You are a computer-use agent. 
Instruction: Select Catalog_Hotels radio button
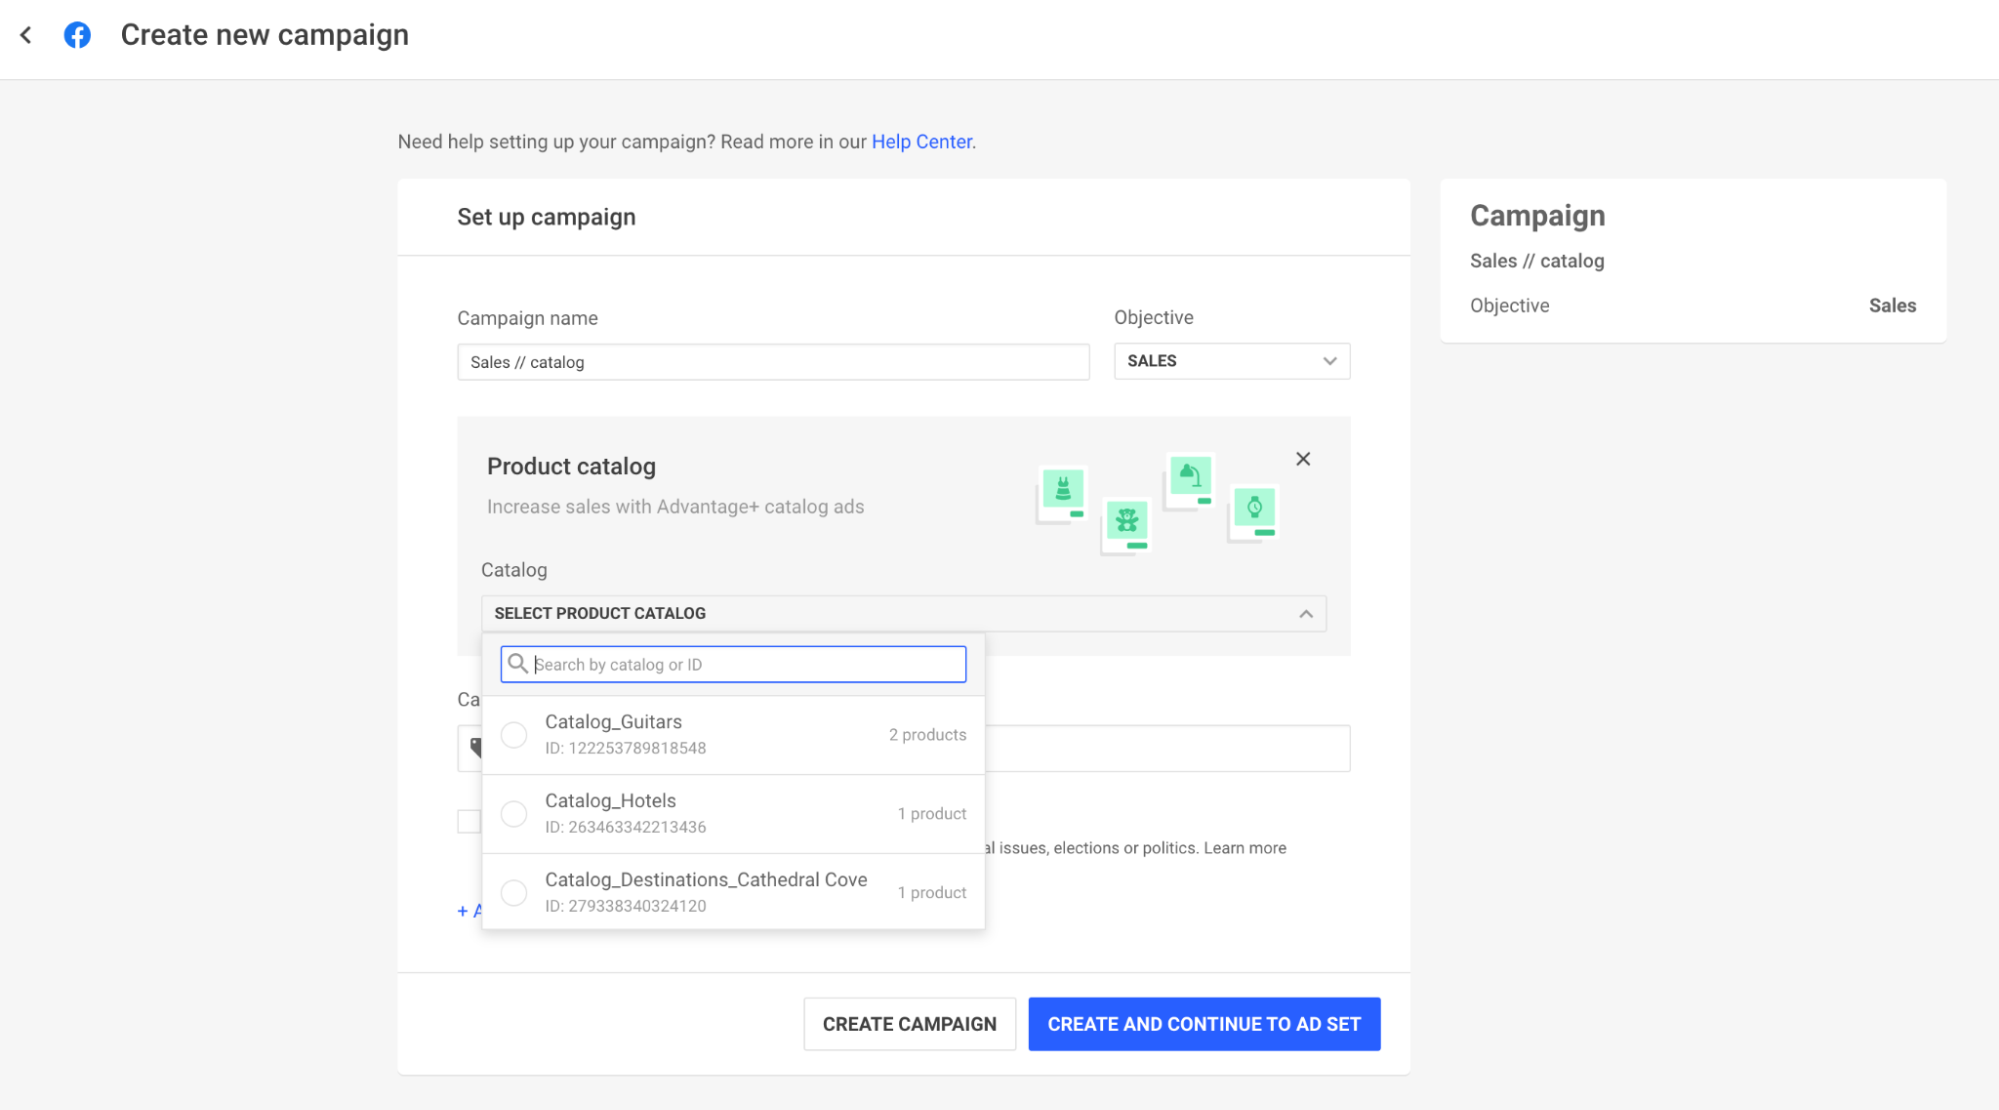point(514,814)
